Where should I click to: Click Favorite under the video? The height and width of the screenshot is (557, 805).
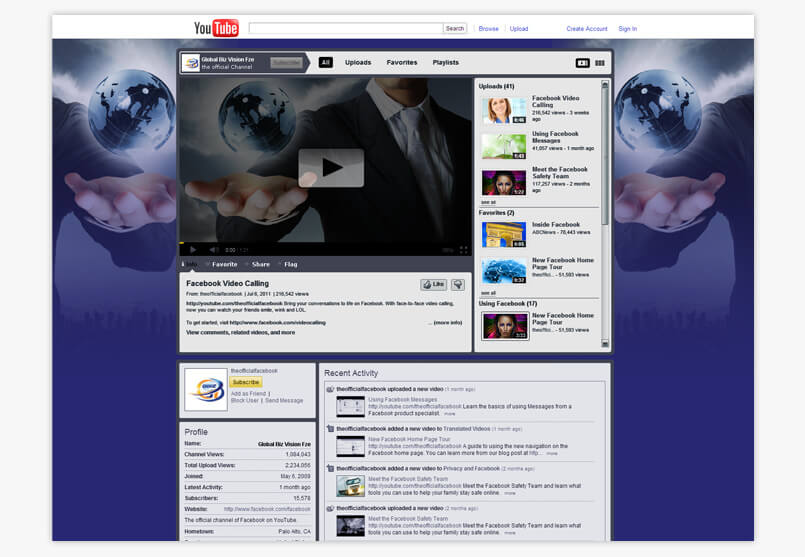point(224,264)
